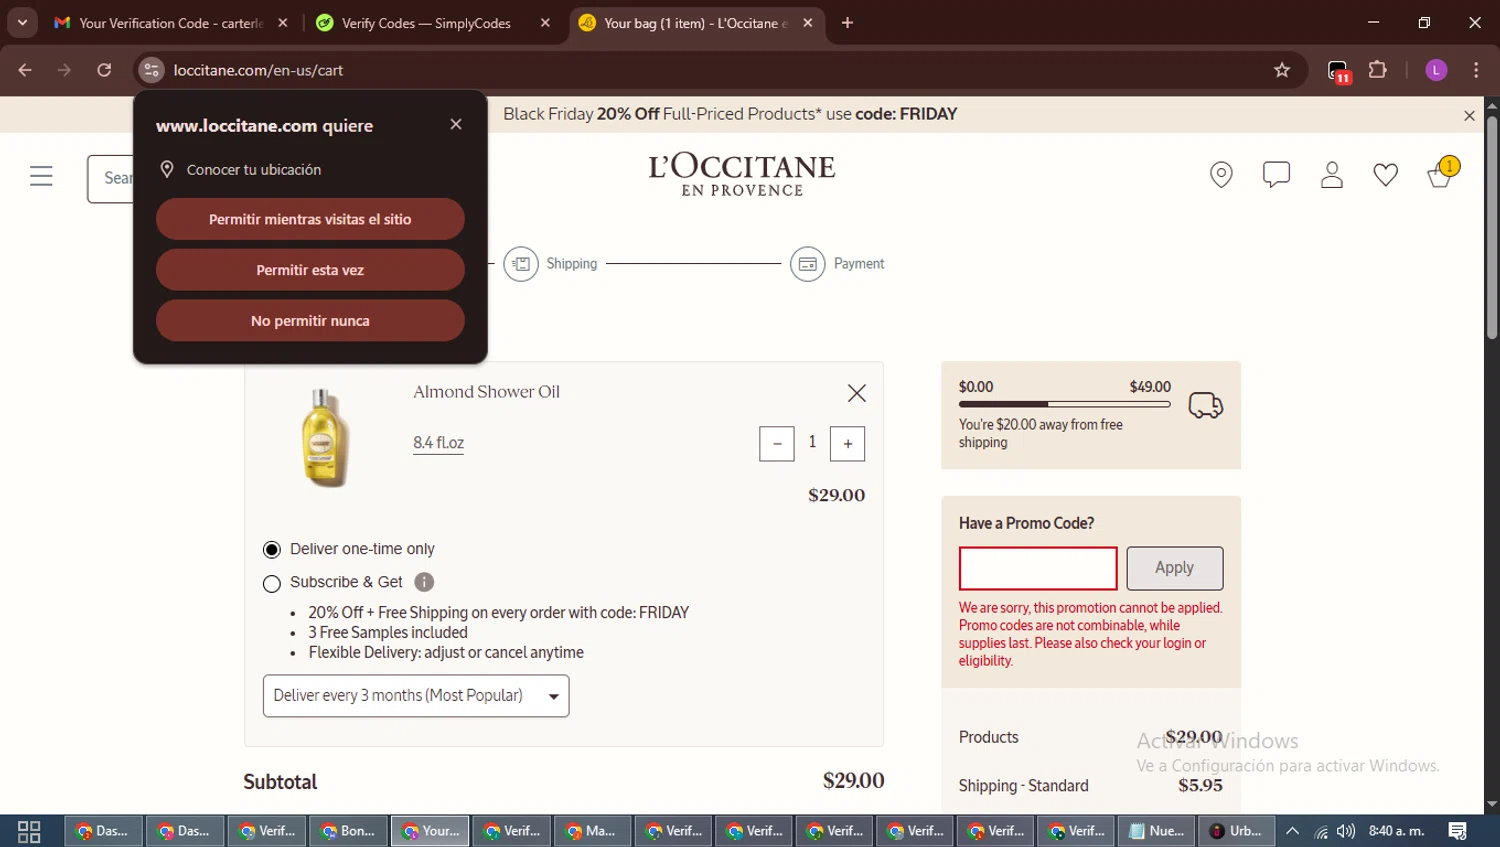The width and height of the screenshot is (1500, 847).
Task: Open Chrome profile avatar L
Action: [1436, 70]
